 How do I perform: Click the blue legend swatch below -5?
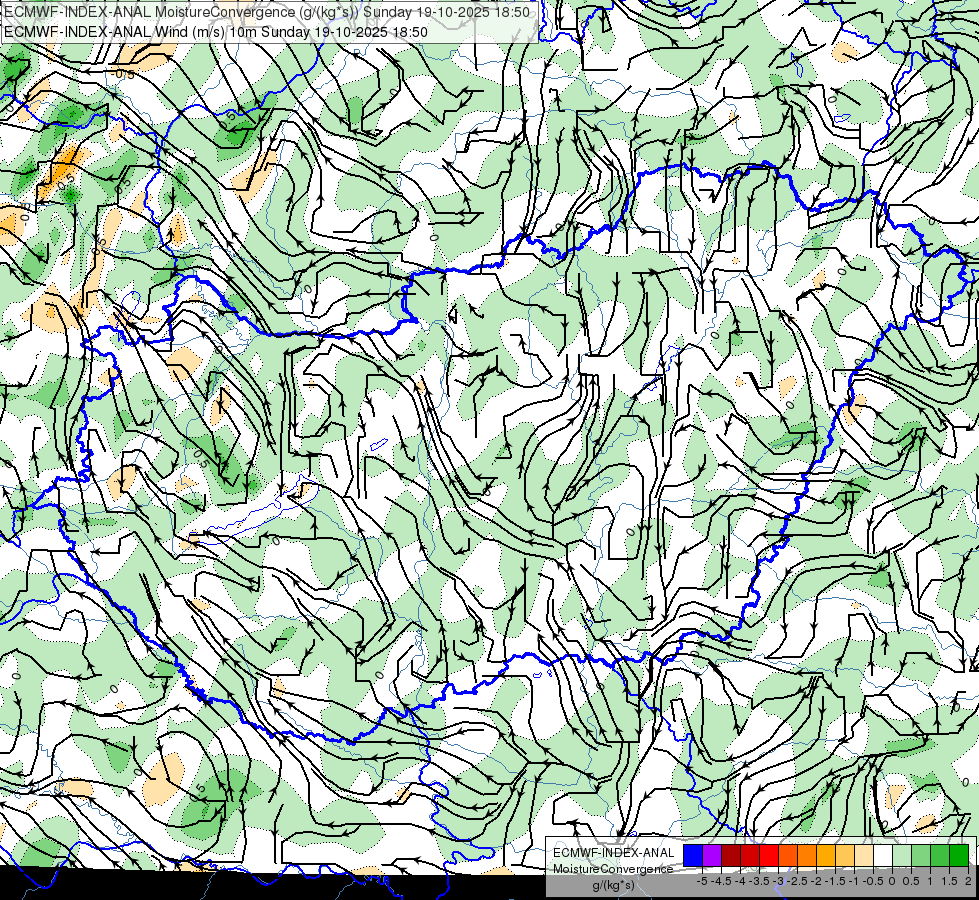click(x=693, y=856)
